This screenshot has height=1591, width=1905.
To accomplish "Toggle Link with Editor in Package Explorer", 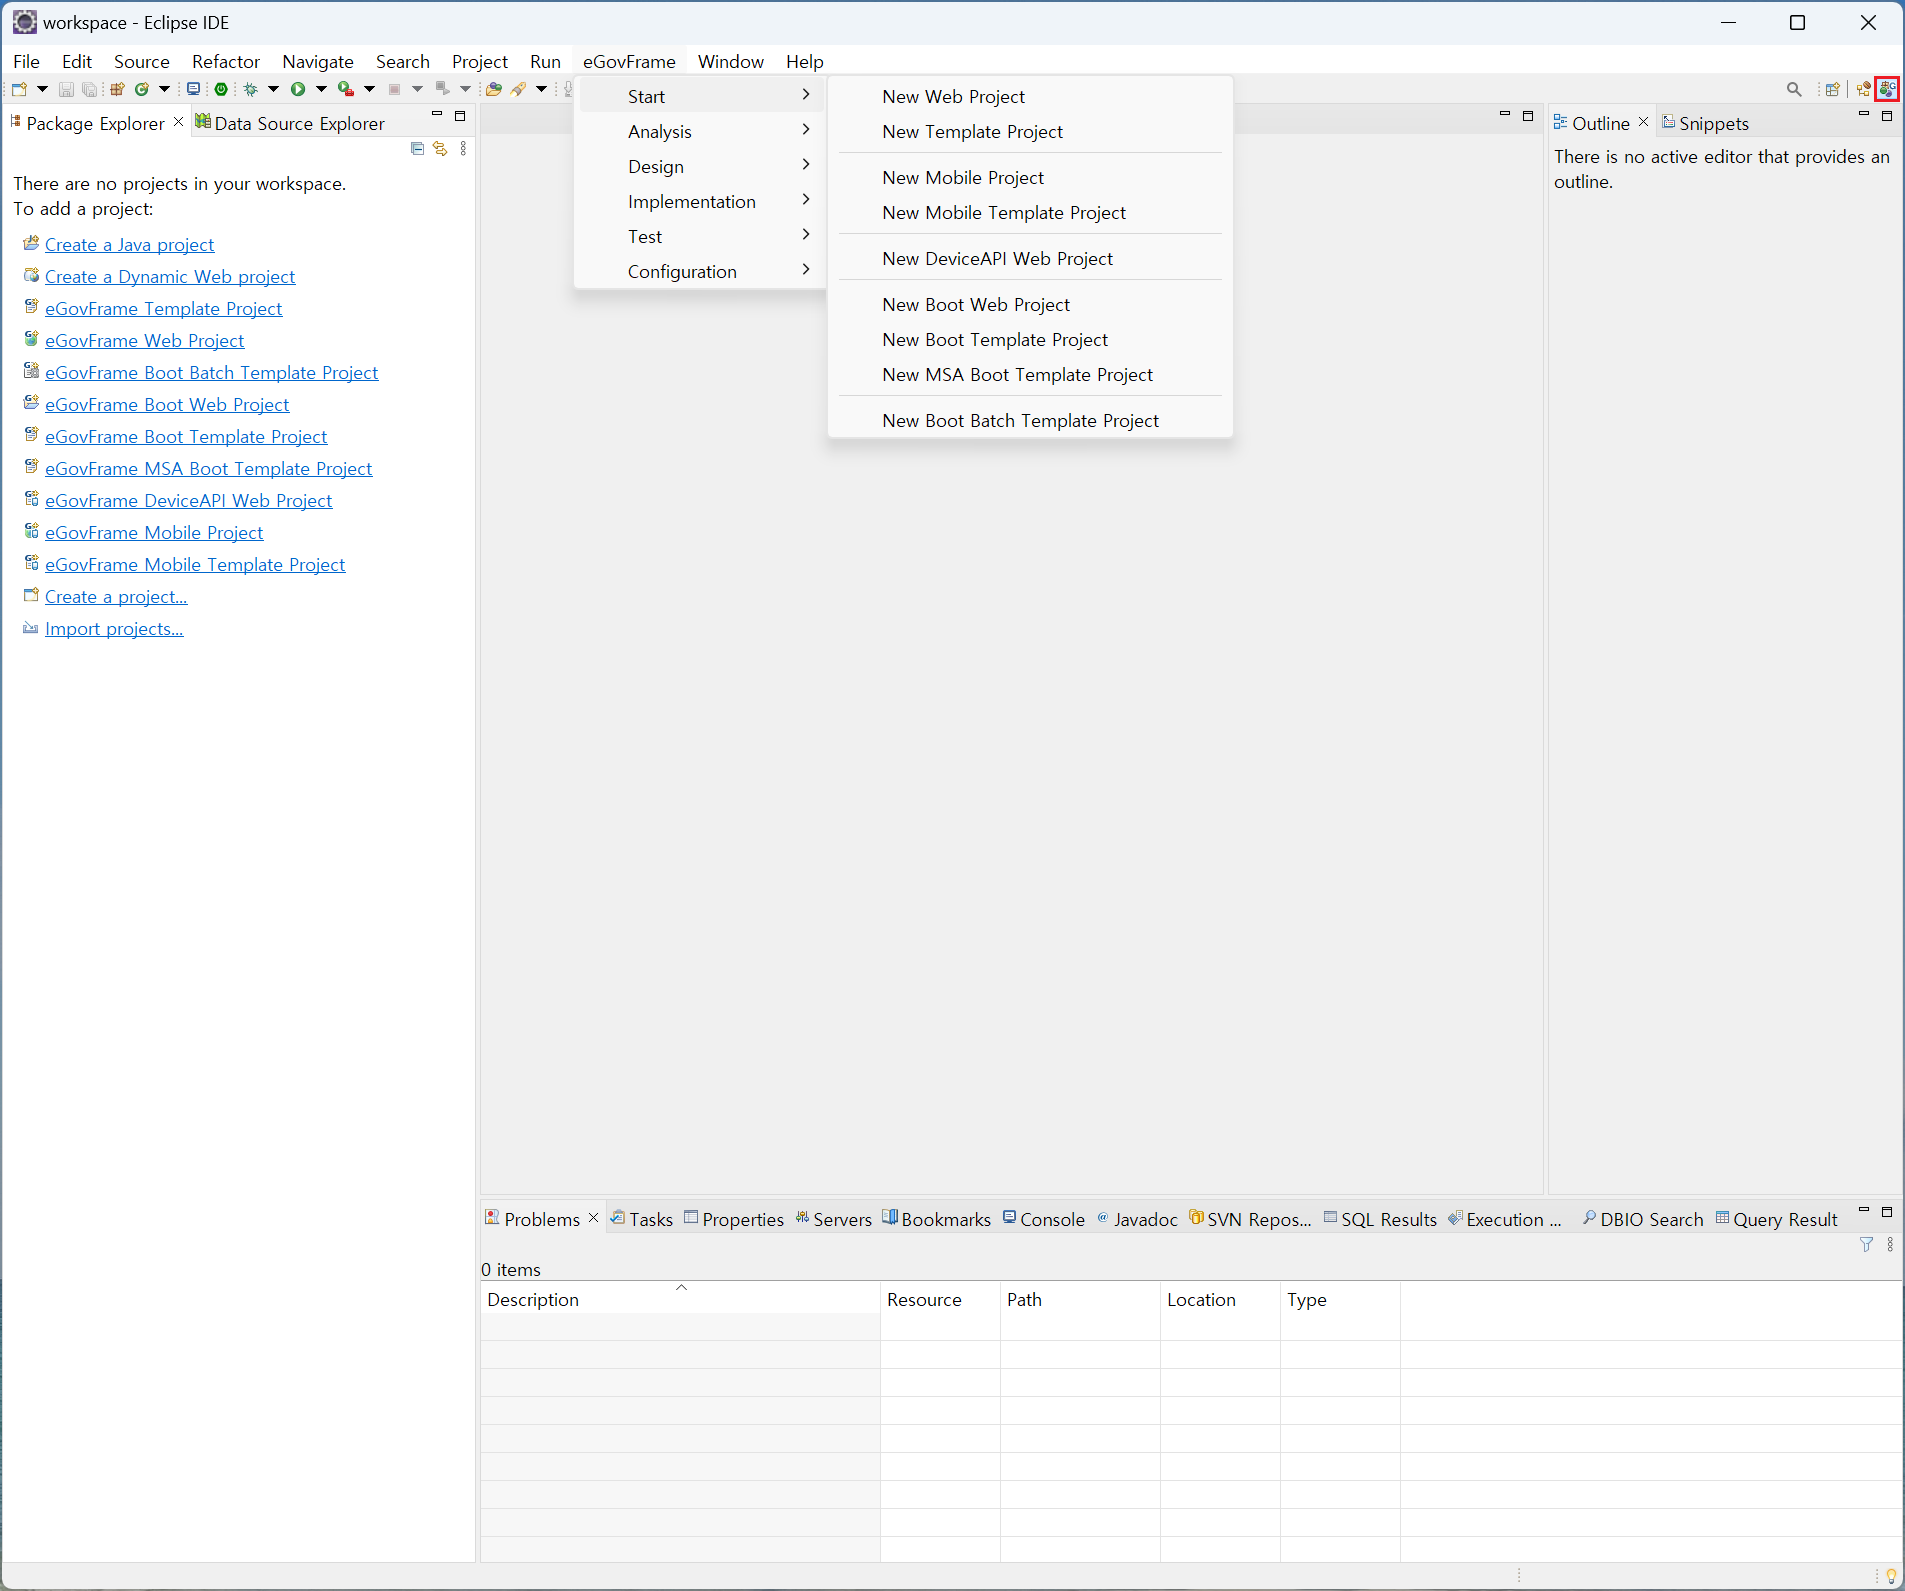I will (x=440, y=149).
